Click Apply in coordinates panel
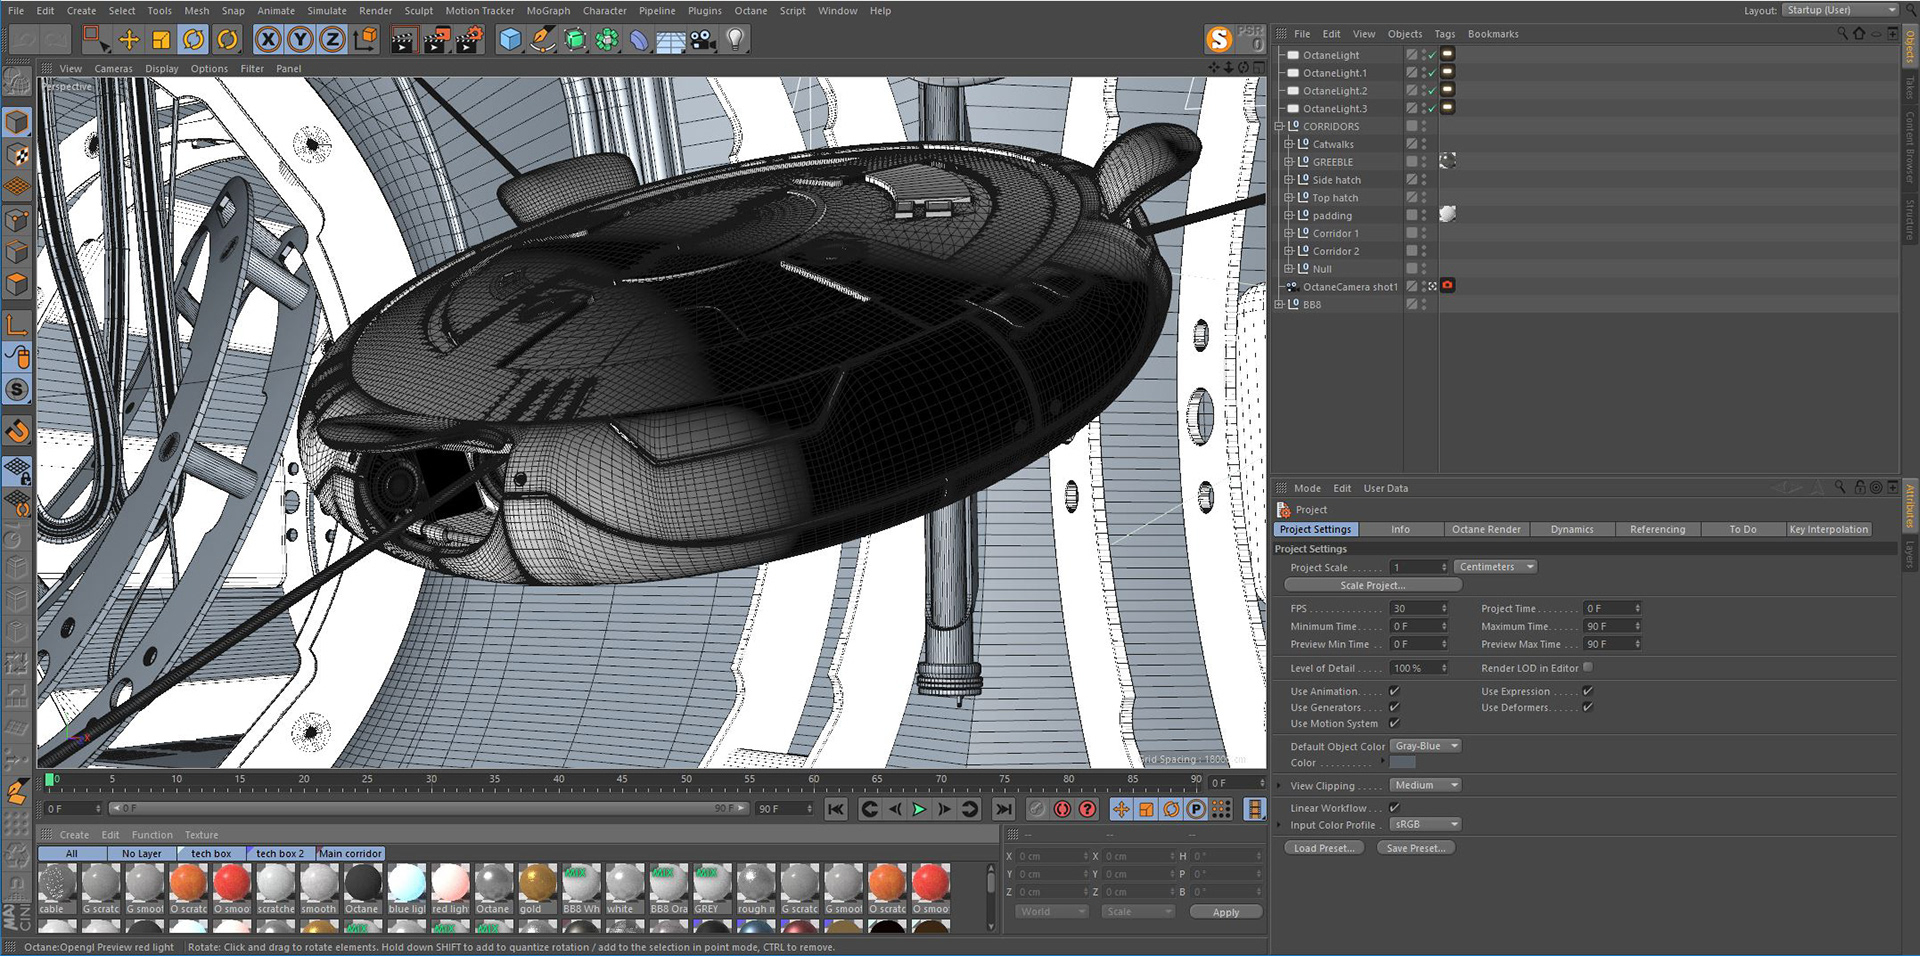 (1226, 912)
